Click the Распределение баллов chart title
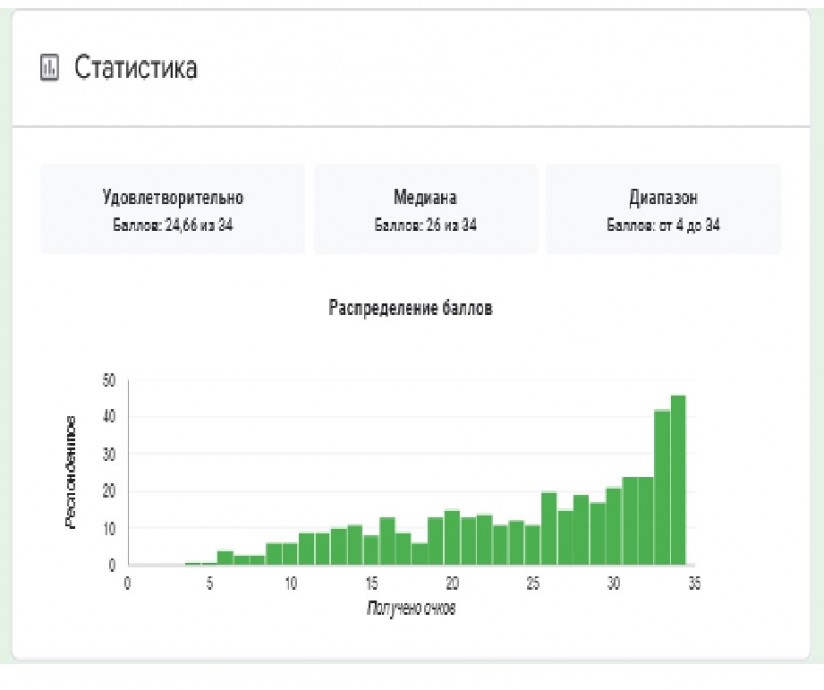This screenshot has width=824, height=690. pyautogui.click(x=411, y=308)
